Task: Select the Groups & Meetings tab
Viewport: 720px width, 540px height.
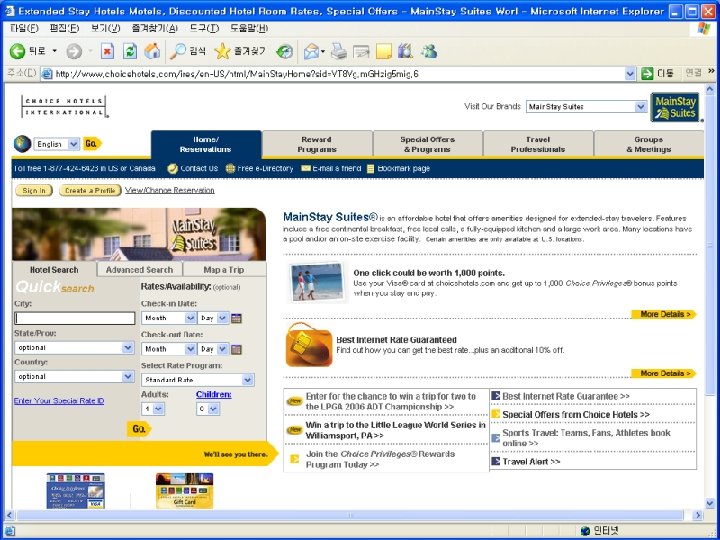Action: (x=648, y=144)
